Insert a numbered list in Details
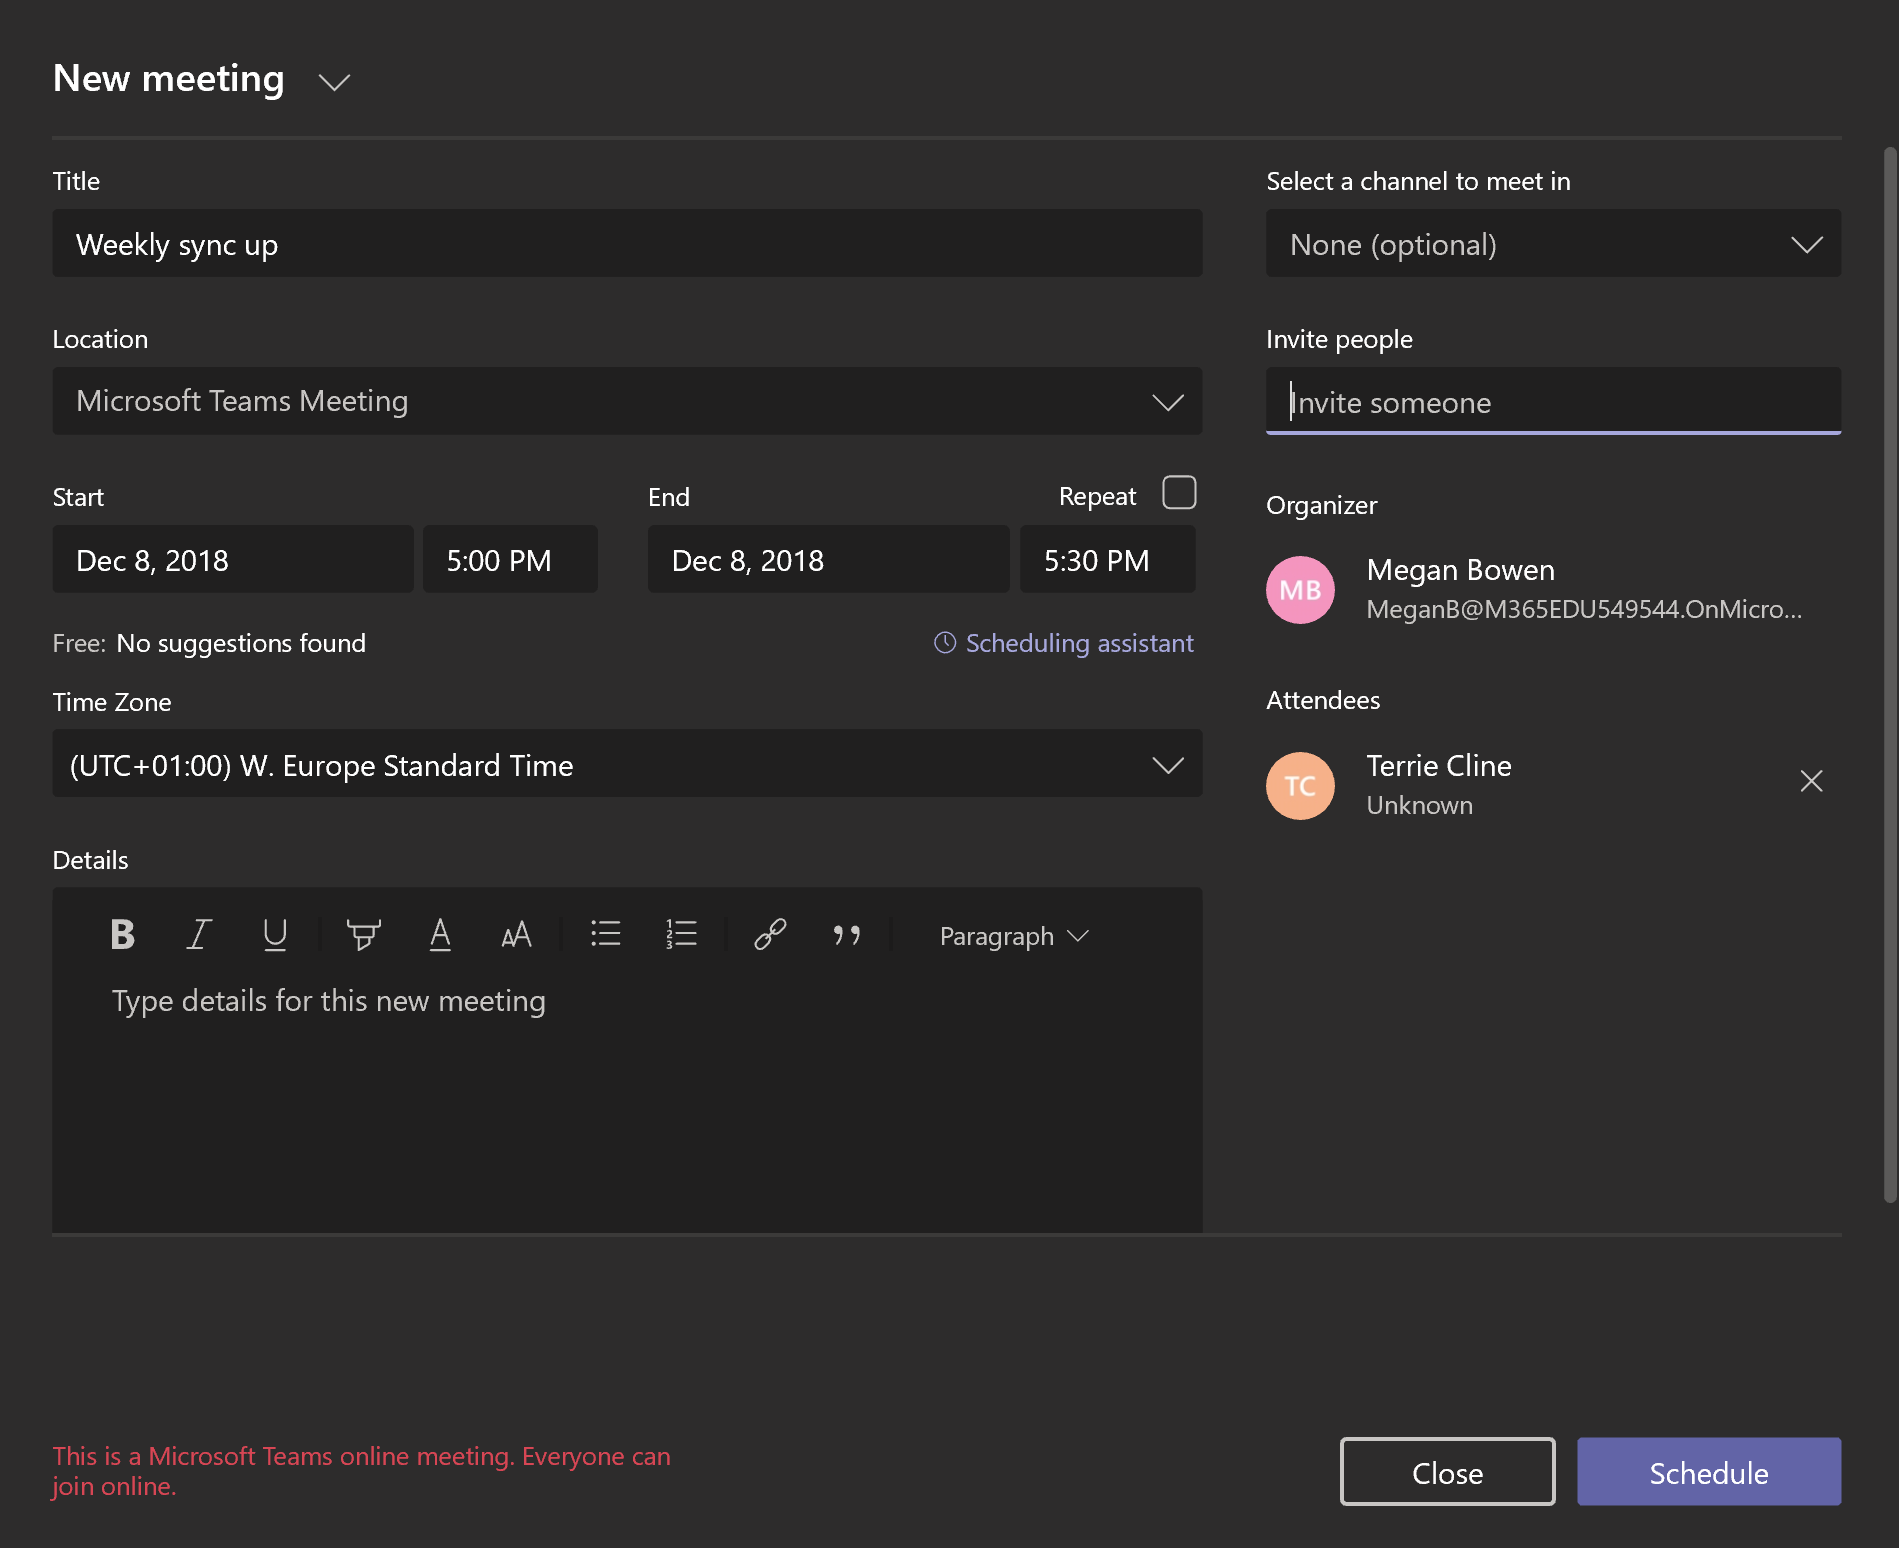The width and height of the screenshot is (1899, 1548). (681, 935)
